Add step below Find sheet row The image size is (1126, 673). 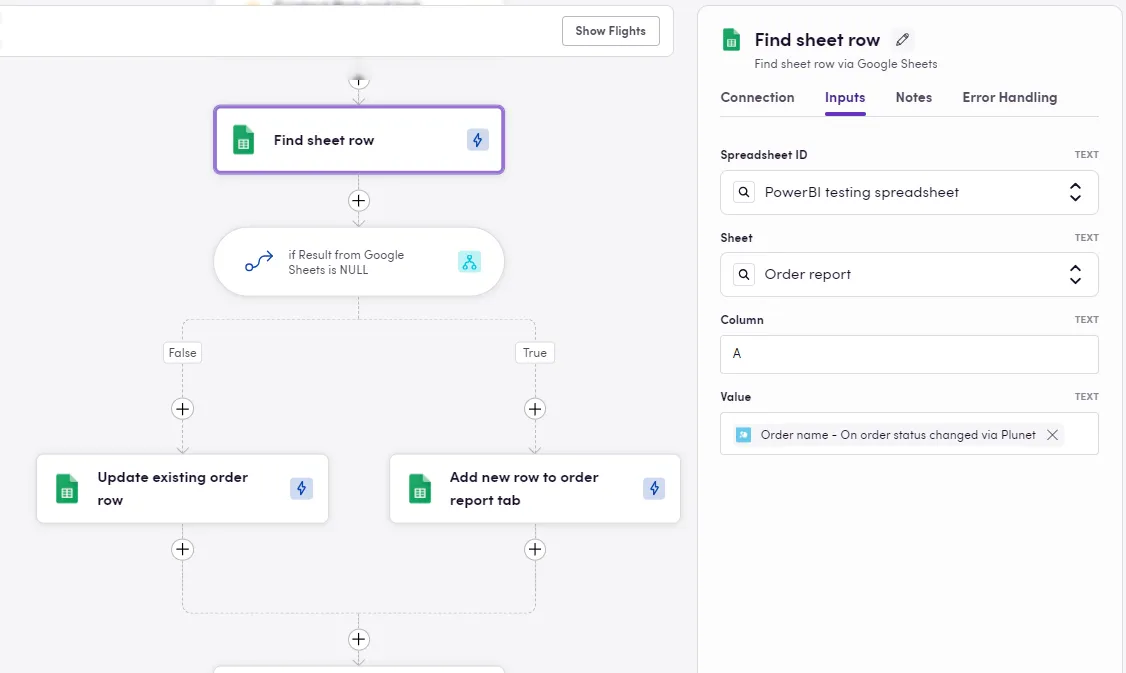pos(359,200)
